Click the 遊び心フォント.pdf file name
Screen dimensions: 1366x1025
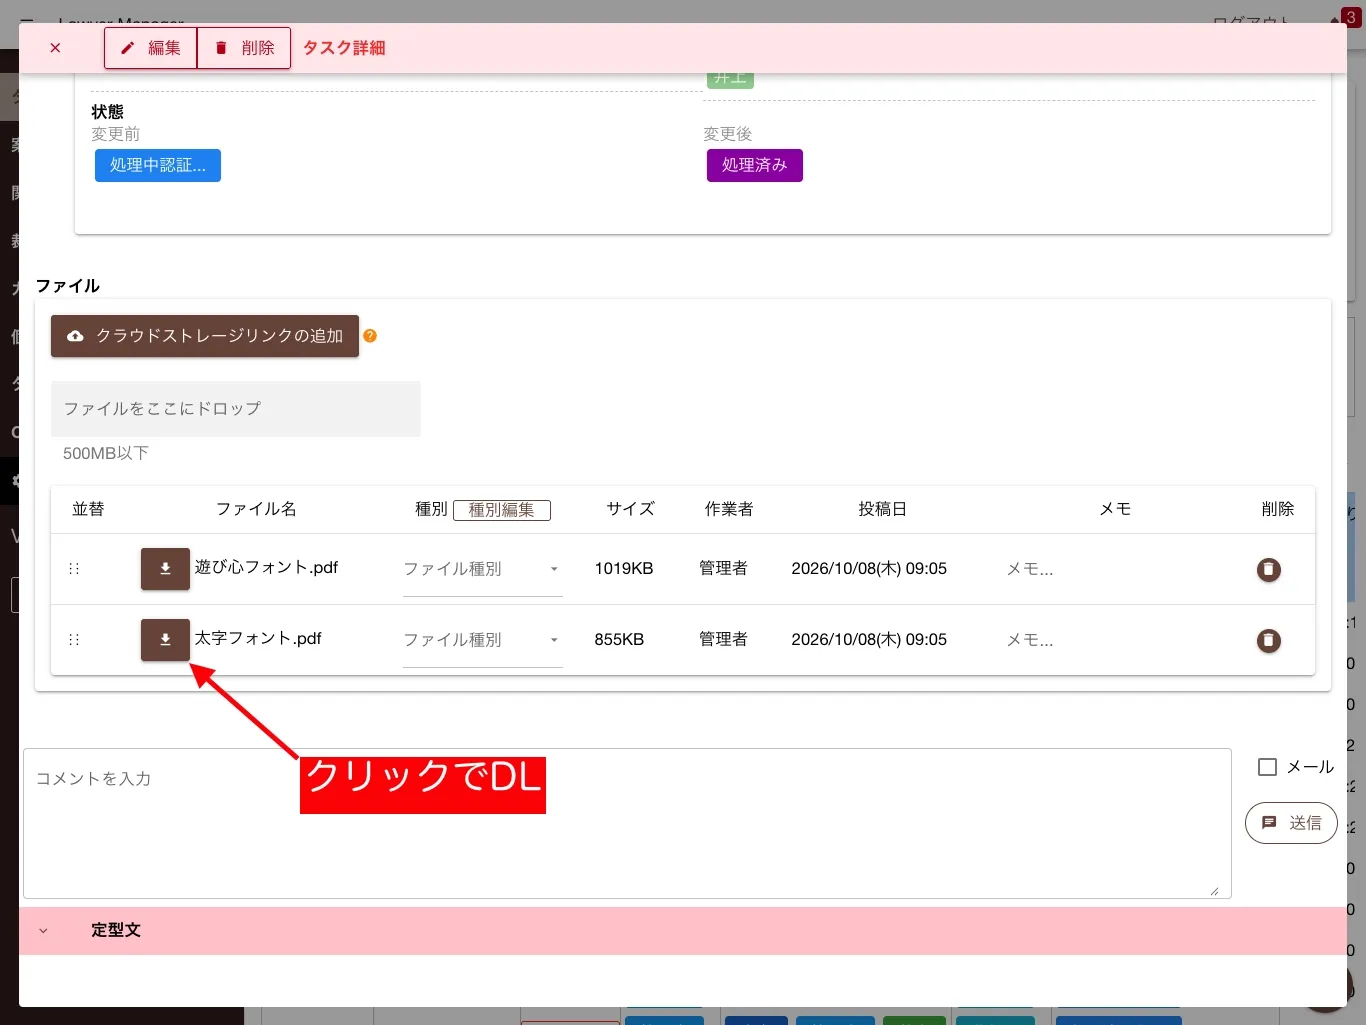click(x=266, y=567)
